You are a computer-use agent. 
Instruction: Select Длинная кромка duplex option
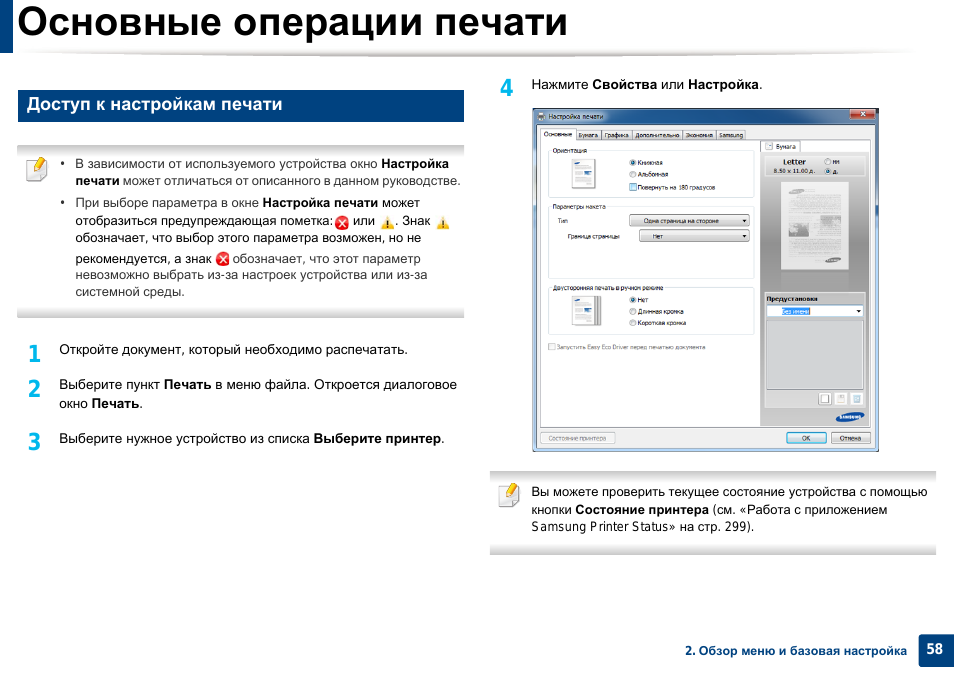pyautogui.click(x=633, y=311)
